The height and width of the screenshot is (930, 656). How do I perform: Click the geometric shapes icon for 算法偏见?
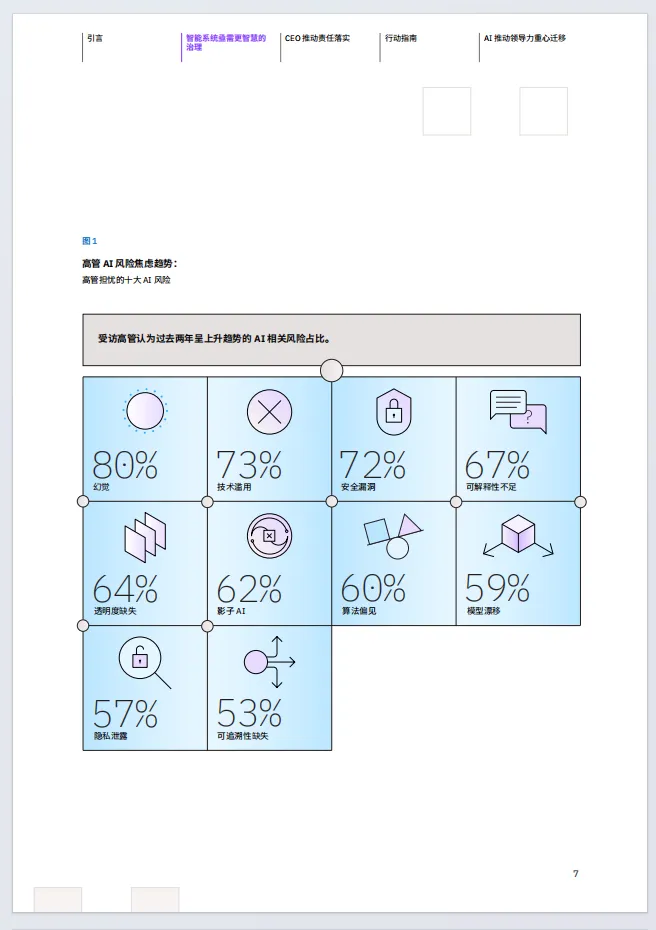click(393, 535)
